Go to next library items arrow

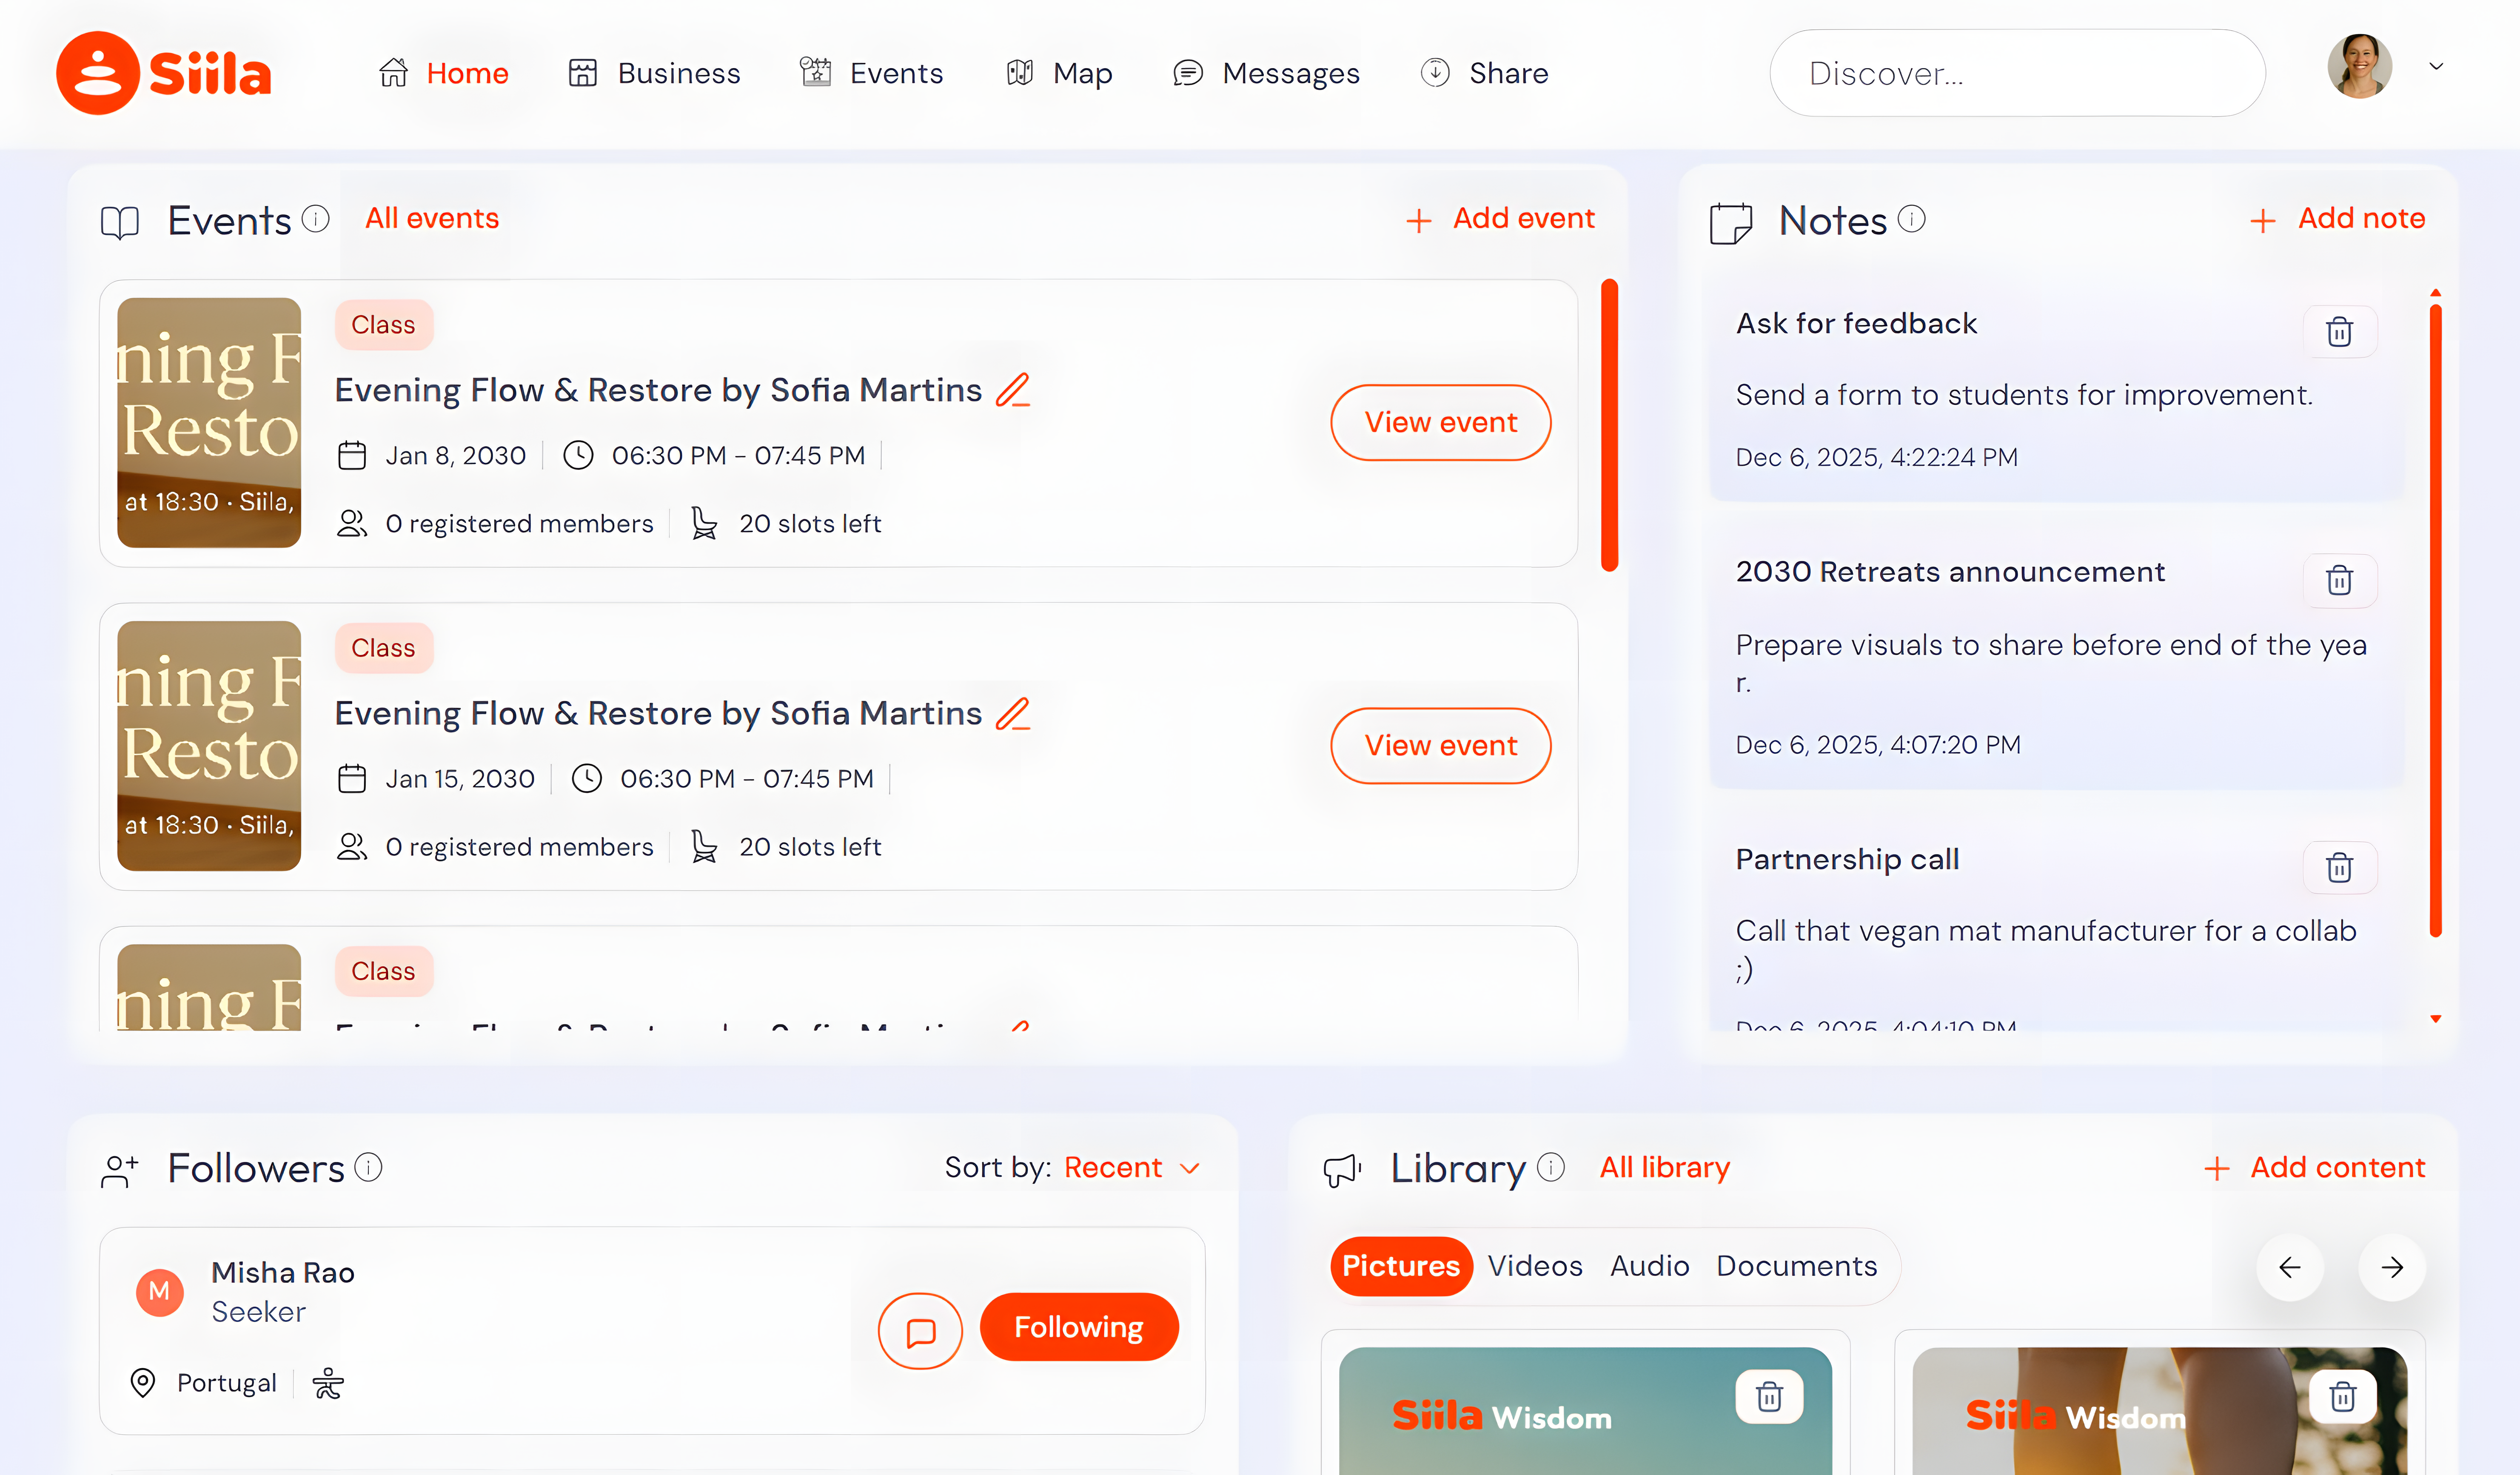point(2392,1268)
